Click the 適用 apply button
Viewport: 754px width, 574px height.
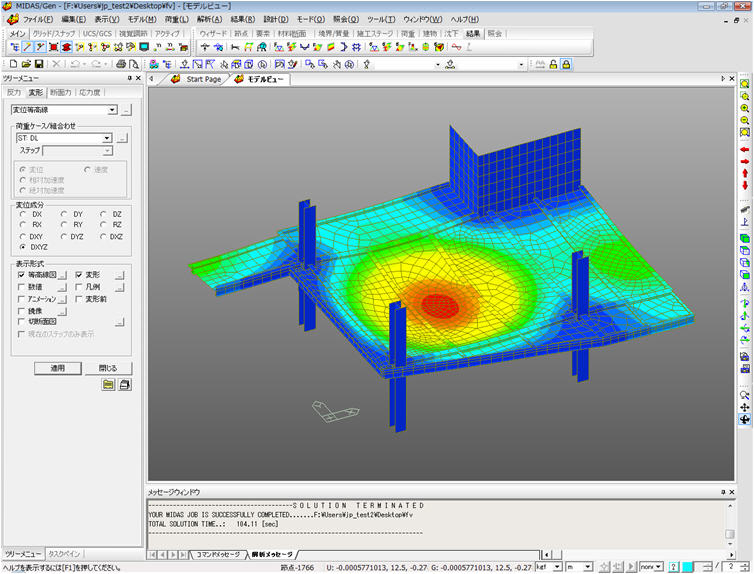[58, 368]
